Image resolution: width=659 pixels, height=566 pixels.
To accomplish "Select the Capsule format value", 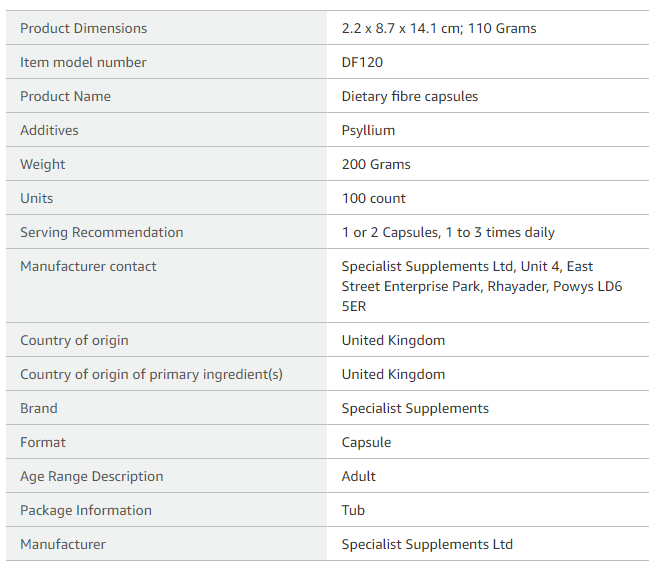I will [366, 442].
